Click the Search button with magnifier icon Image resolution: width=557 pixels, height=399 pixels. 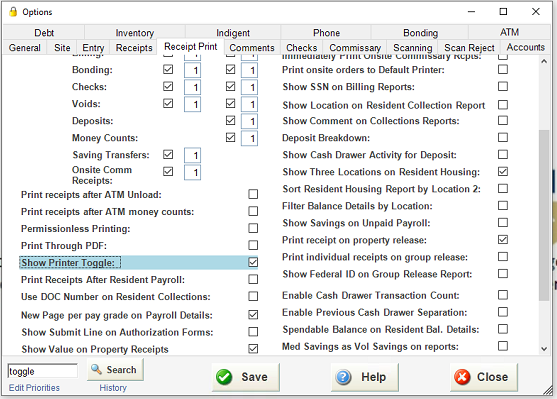(x=115, y=370)
